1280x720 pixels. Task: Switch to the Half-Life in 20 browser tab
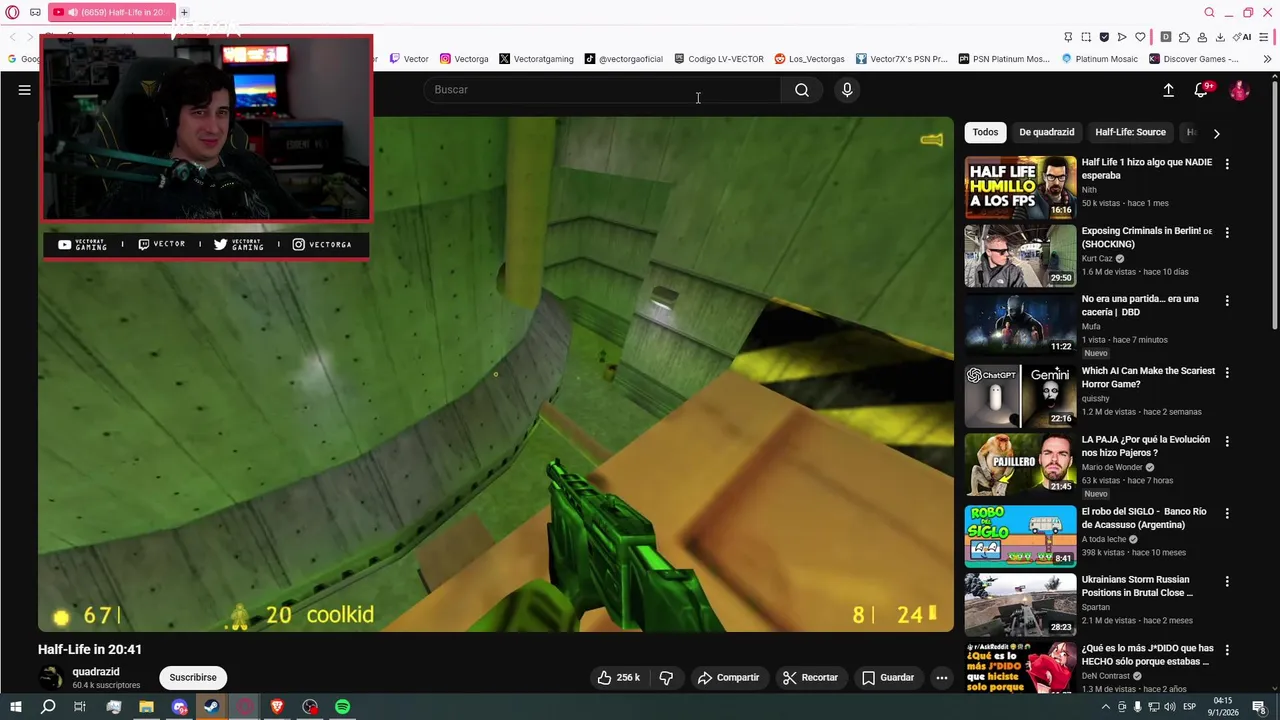click(x=110, y=12)
